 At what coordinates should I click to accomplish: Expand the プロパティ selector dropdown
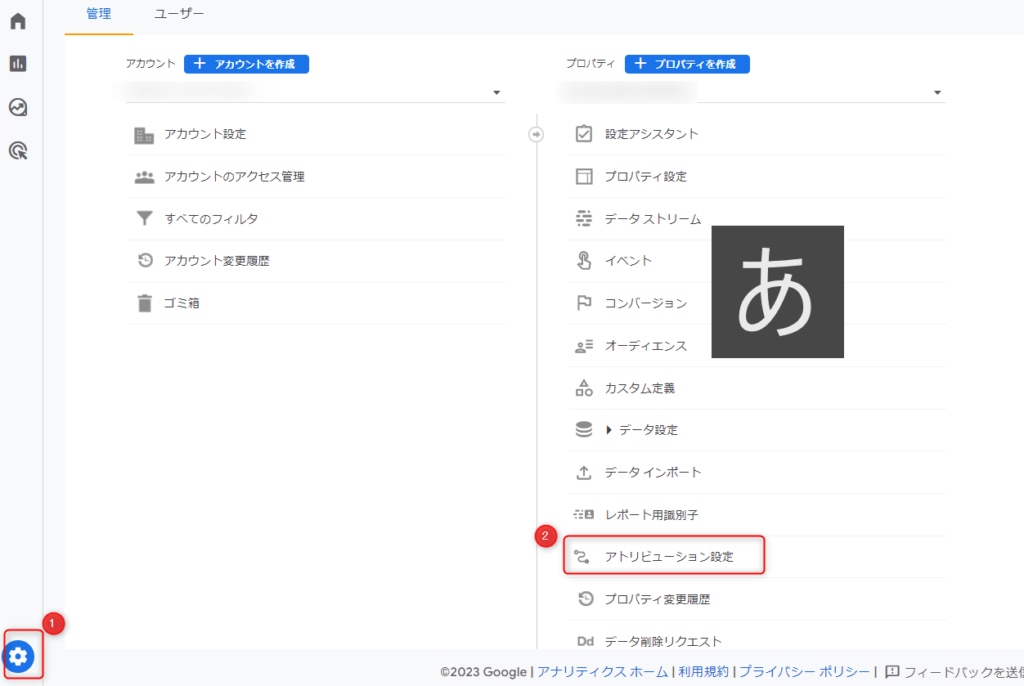coord(937,93)
